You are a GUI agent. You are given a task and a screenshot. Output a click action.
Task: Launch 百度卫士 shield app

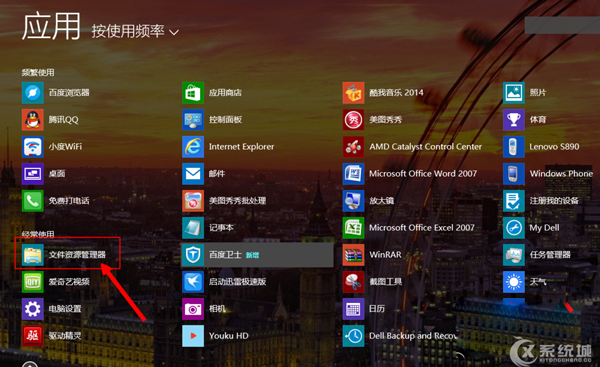point(257,255)
